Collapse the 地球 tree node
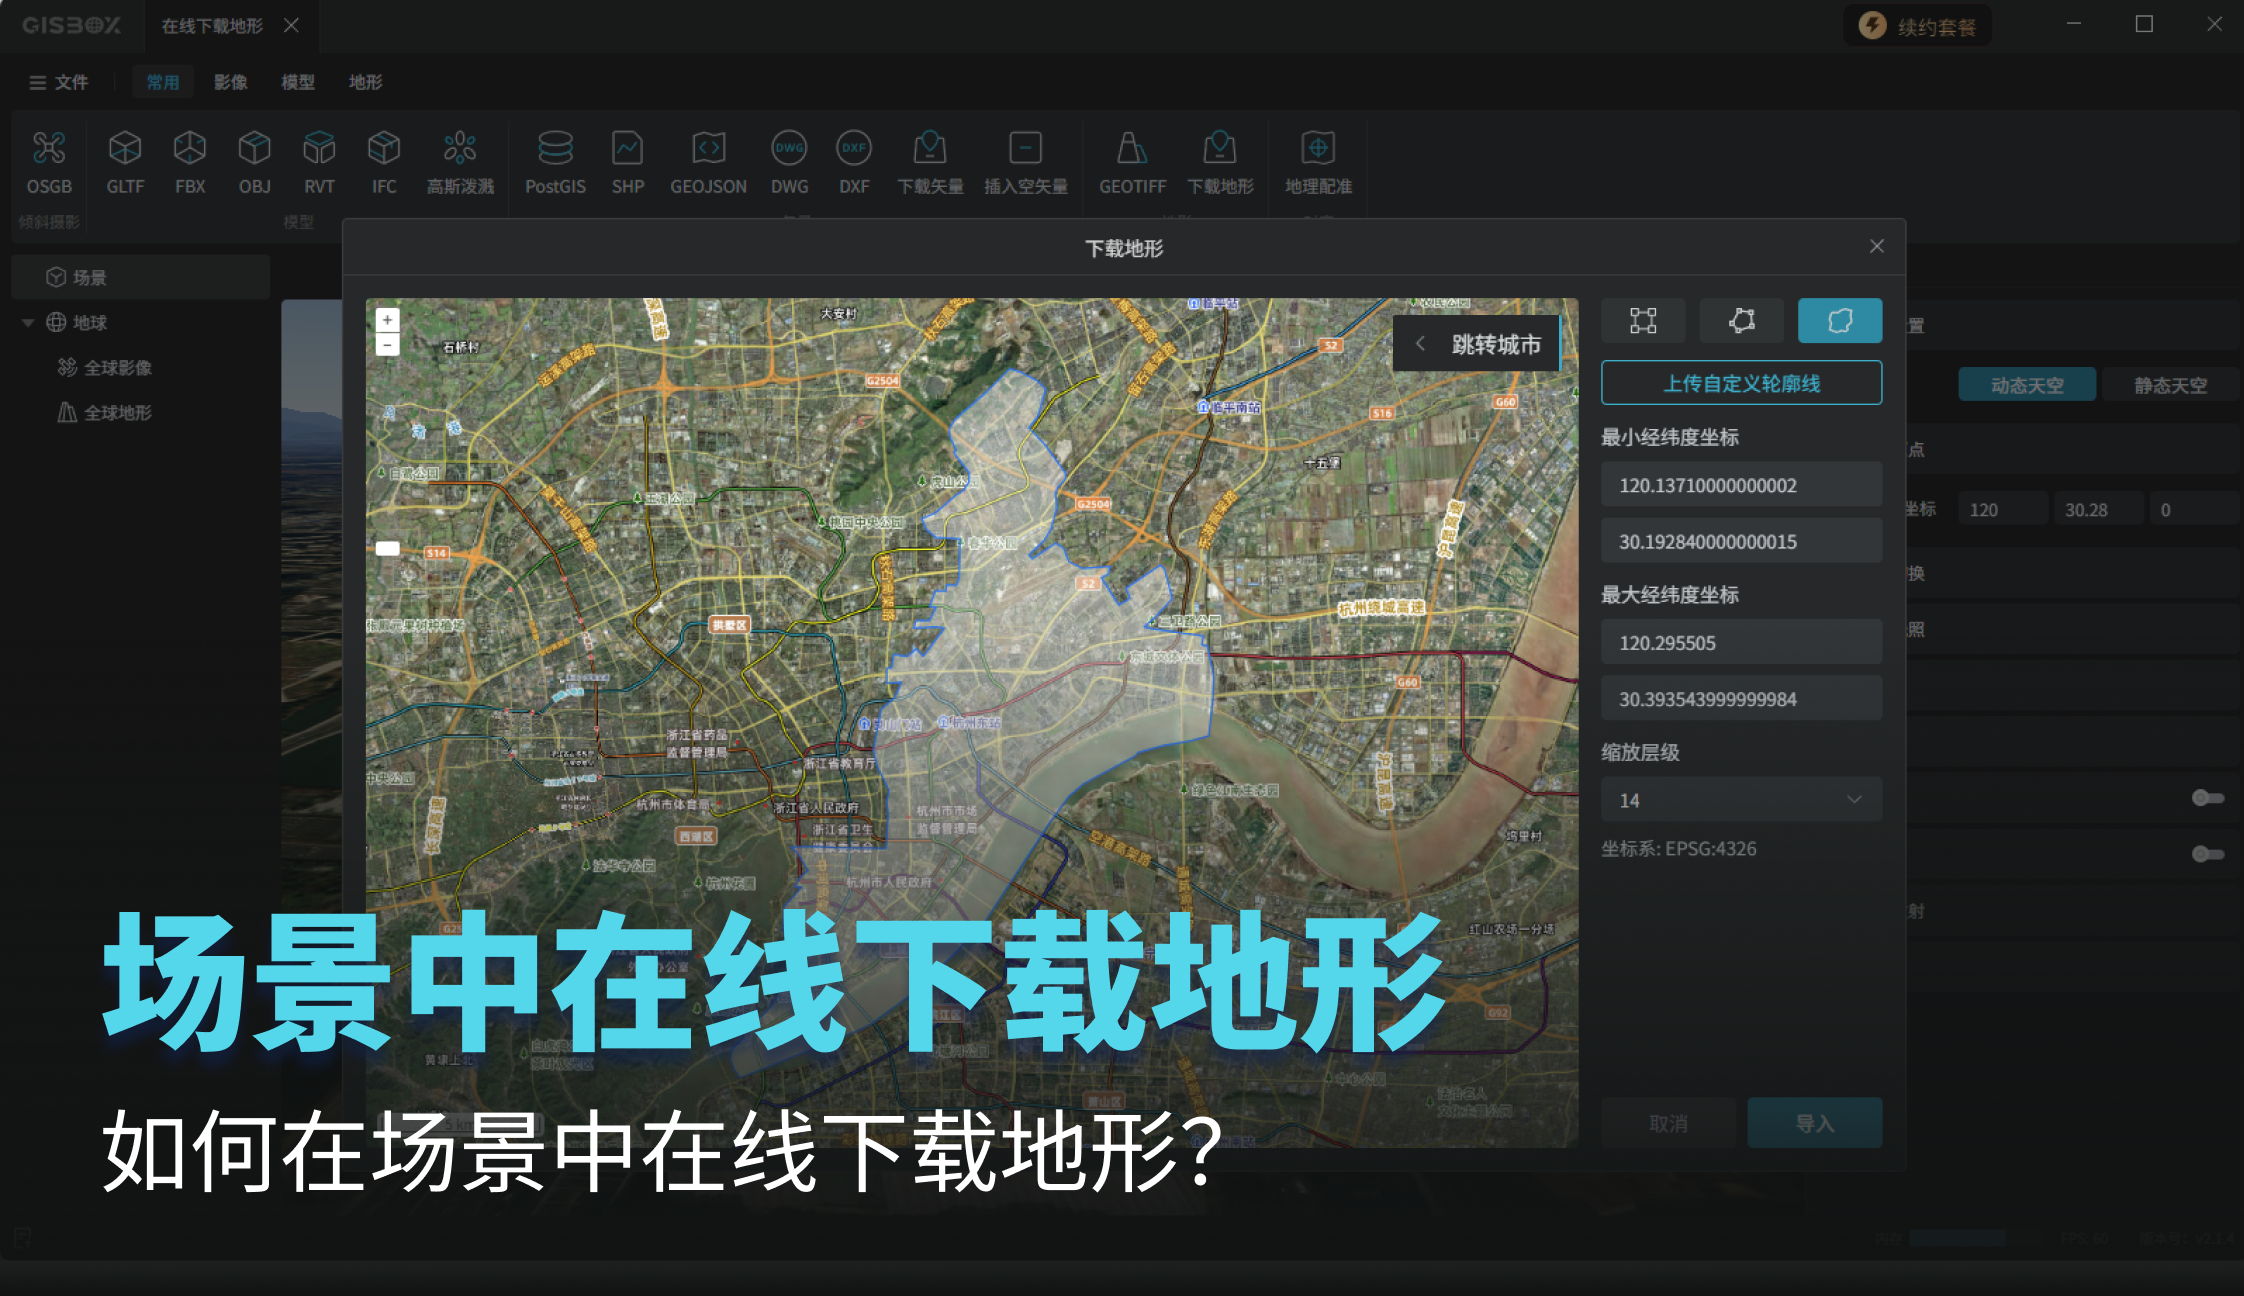Image resolution: width=2244 pixels, height=1296 pixels. (28, 323)
